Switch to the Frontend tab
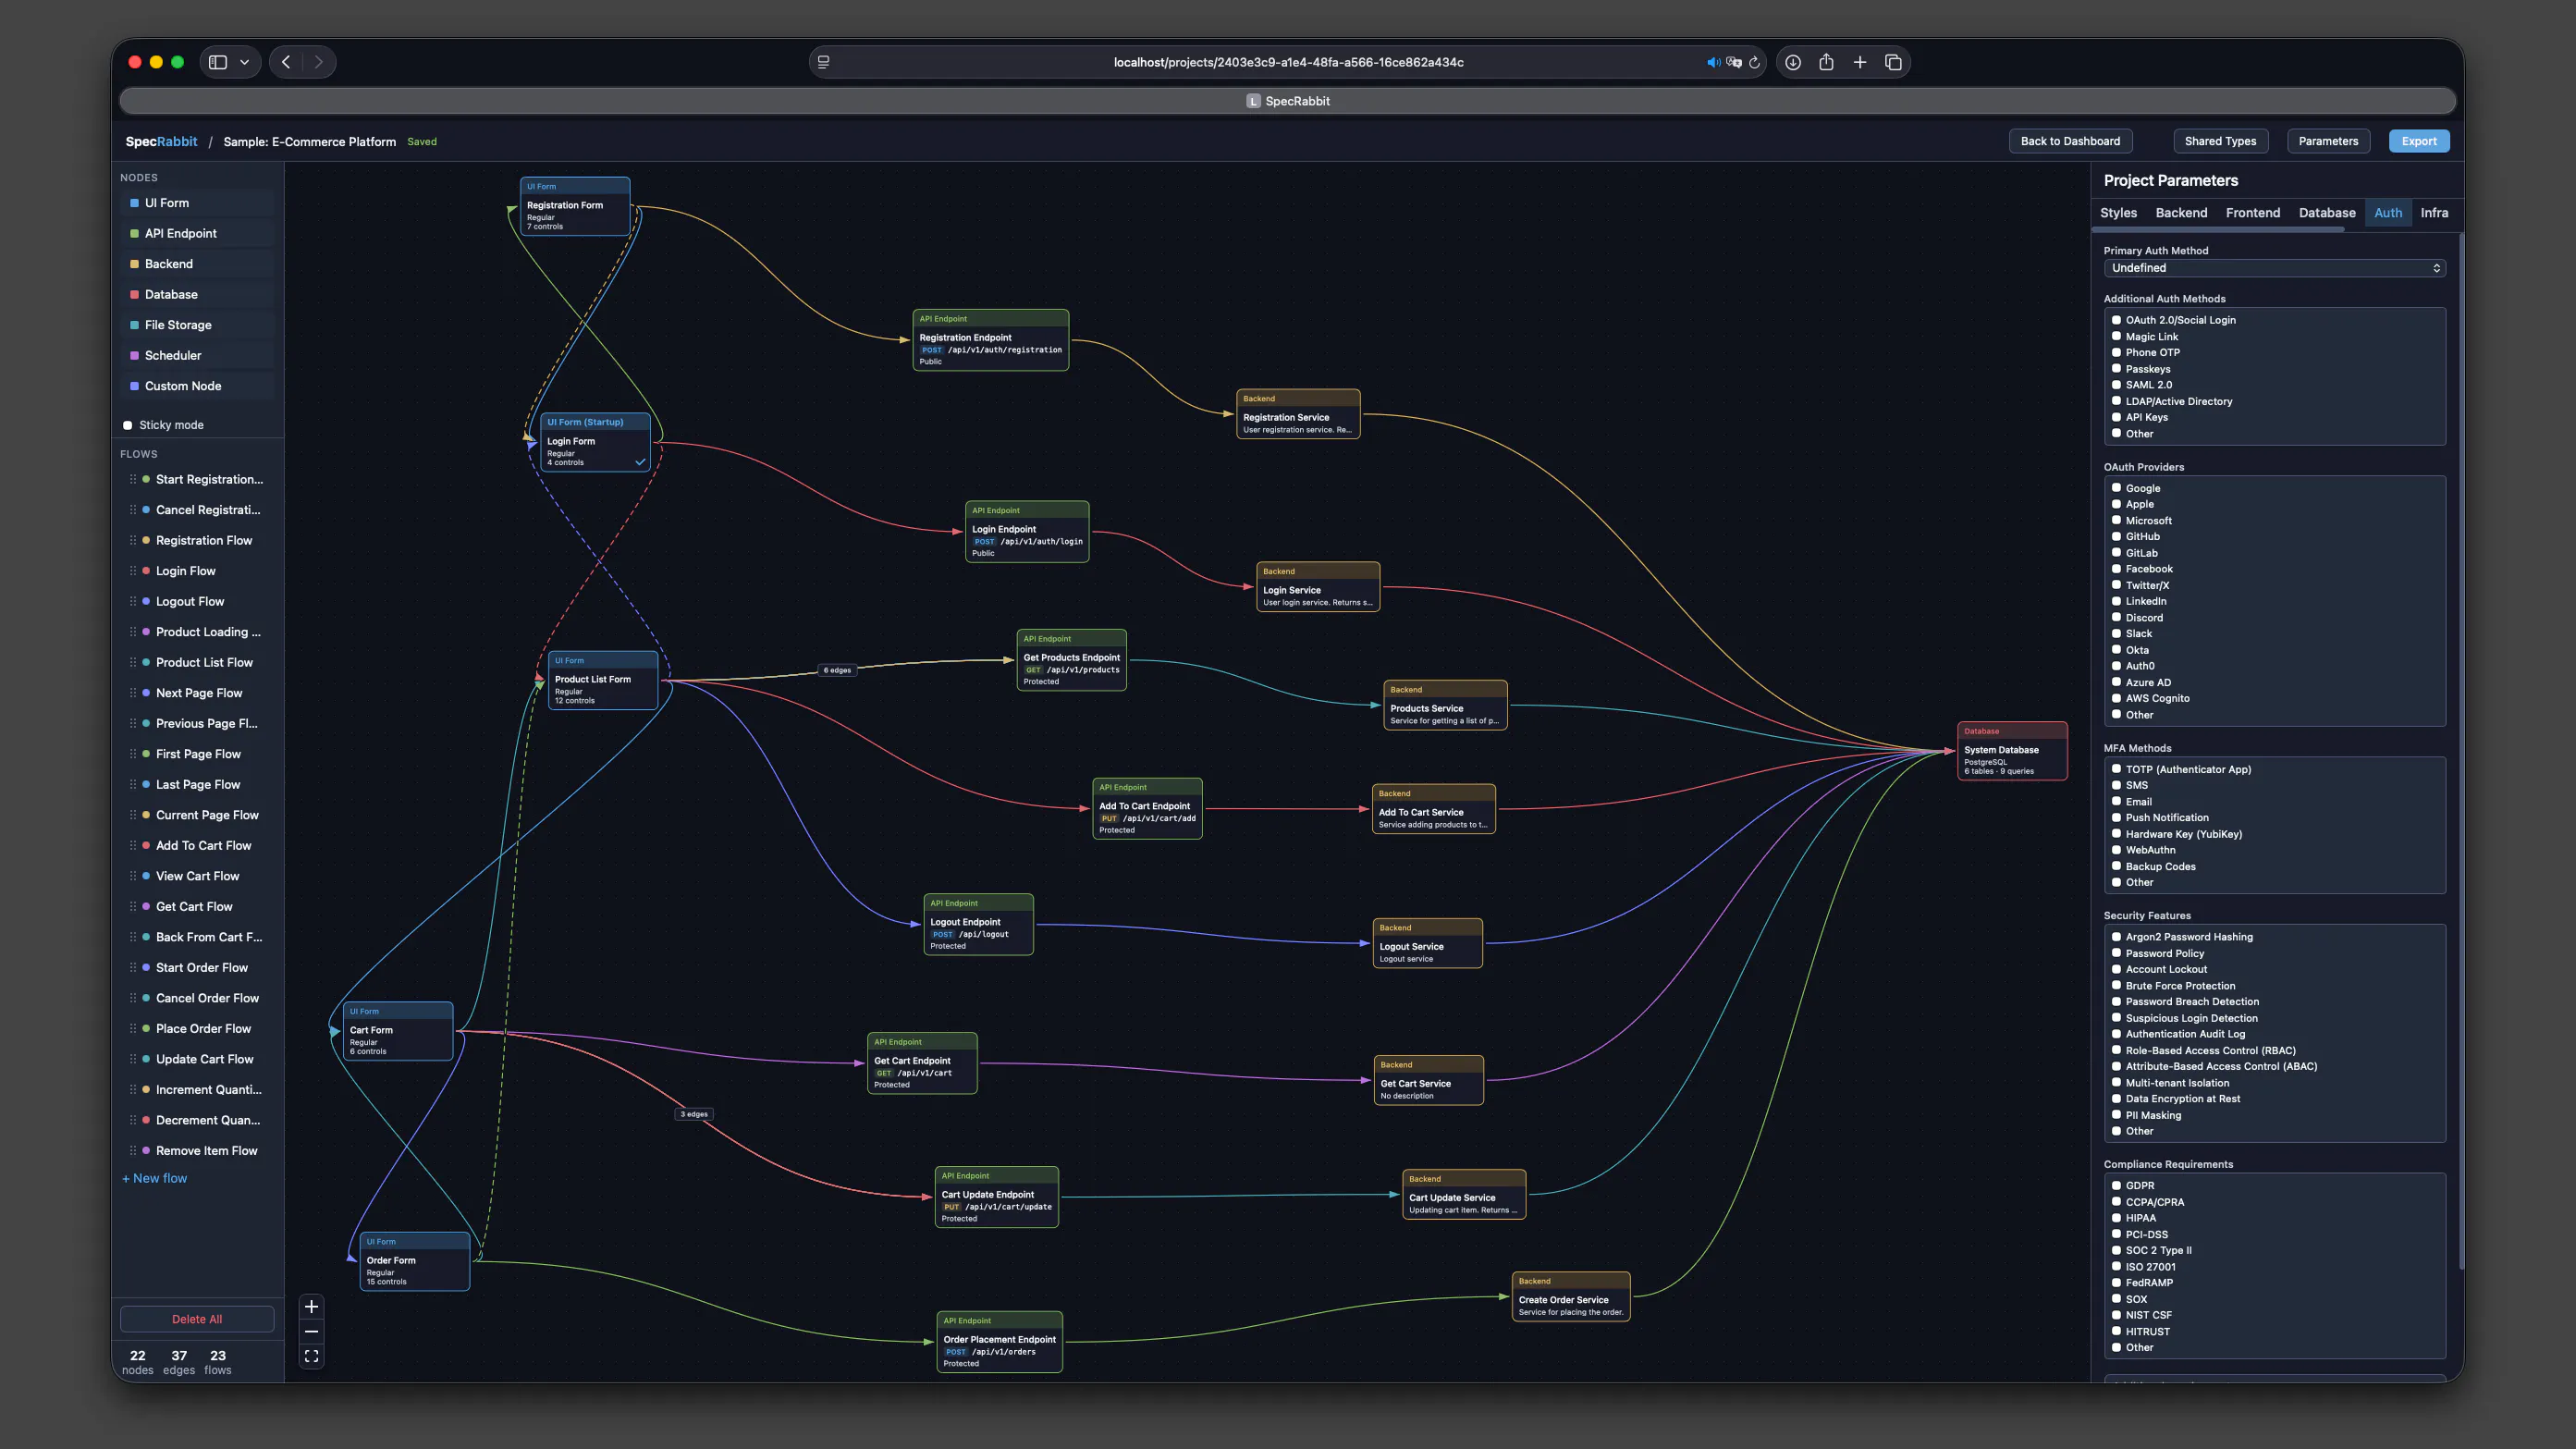Screen dimensions: 2576x1449 click(2252, 213)
